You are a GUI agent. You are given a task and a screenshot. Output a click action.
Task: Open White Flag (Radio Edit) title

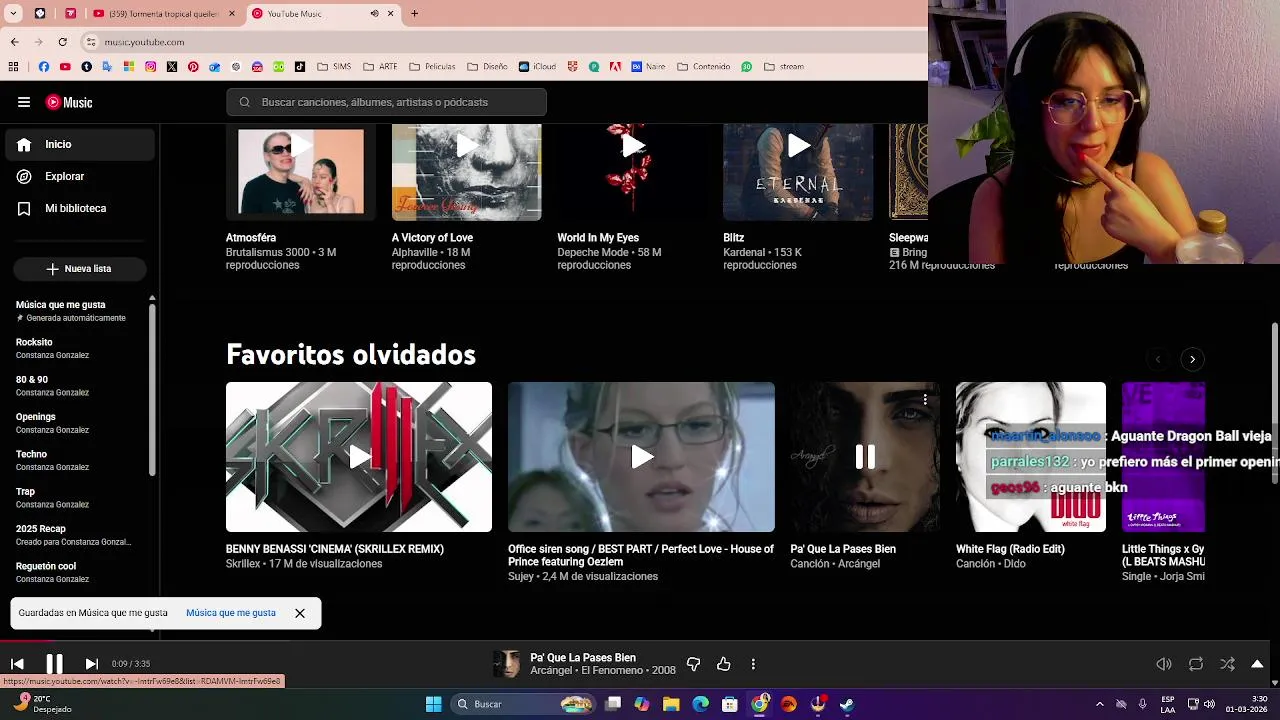(1010, 549)
